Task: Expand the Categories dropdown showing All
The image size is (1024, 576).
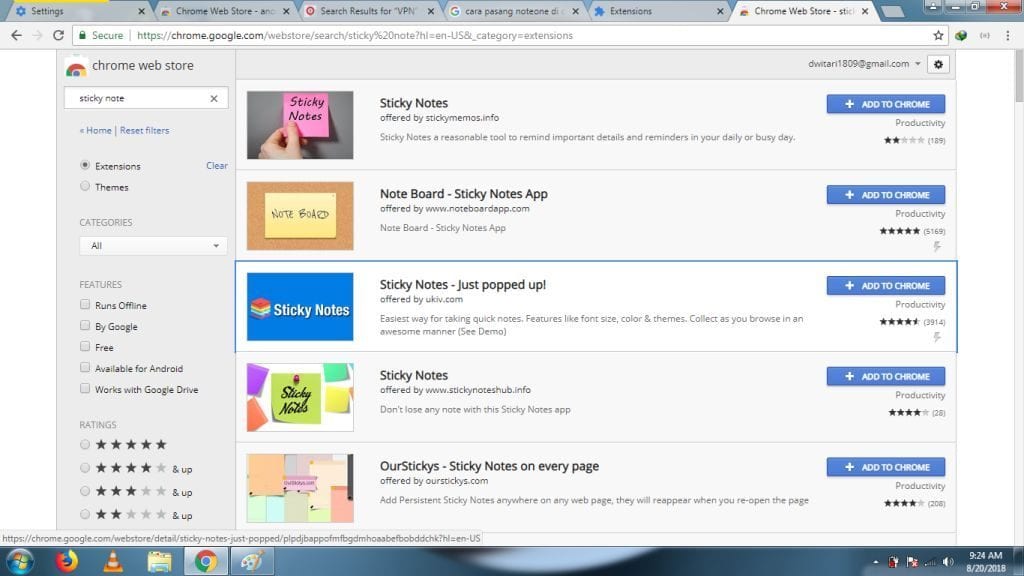Action: 153,246
